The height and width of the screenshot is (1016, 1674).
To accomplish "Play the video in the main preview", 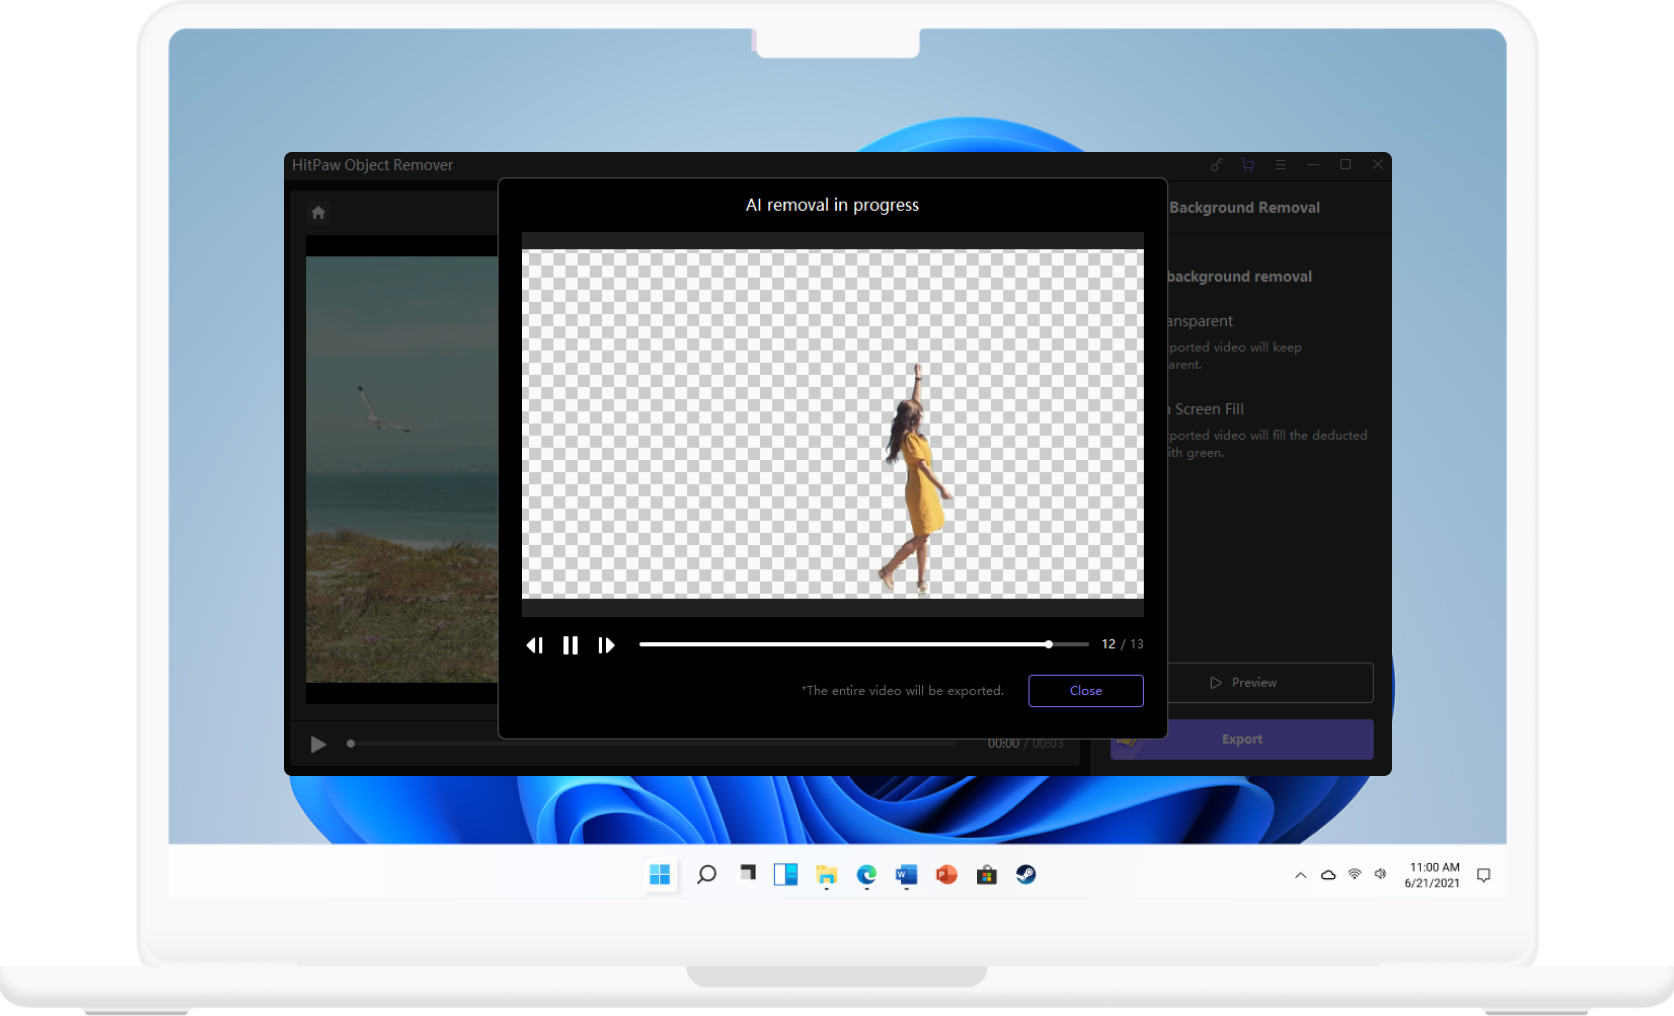I will (318, 744).
